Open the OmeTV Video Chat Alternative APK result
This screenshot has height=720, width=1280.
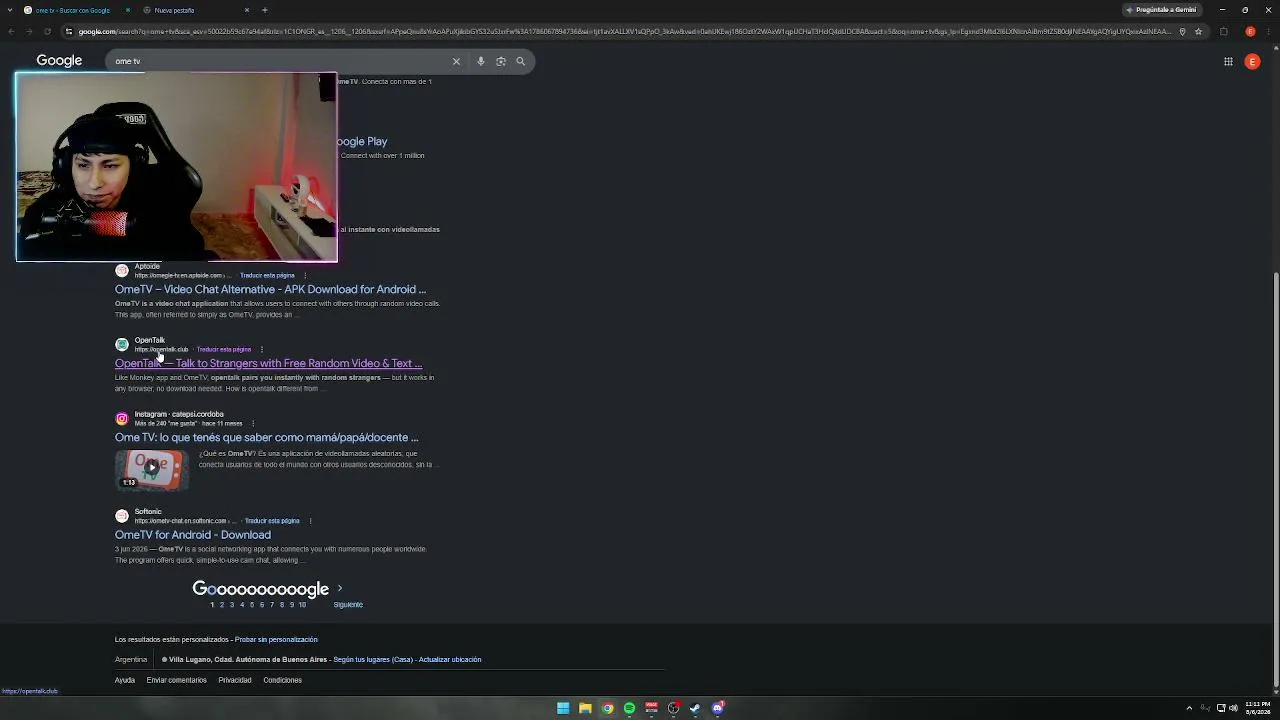pos(270,289)
